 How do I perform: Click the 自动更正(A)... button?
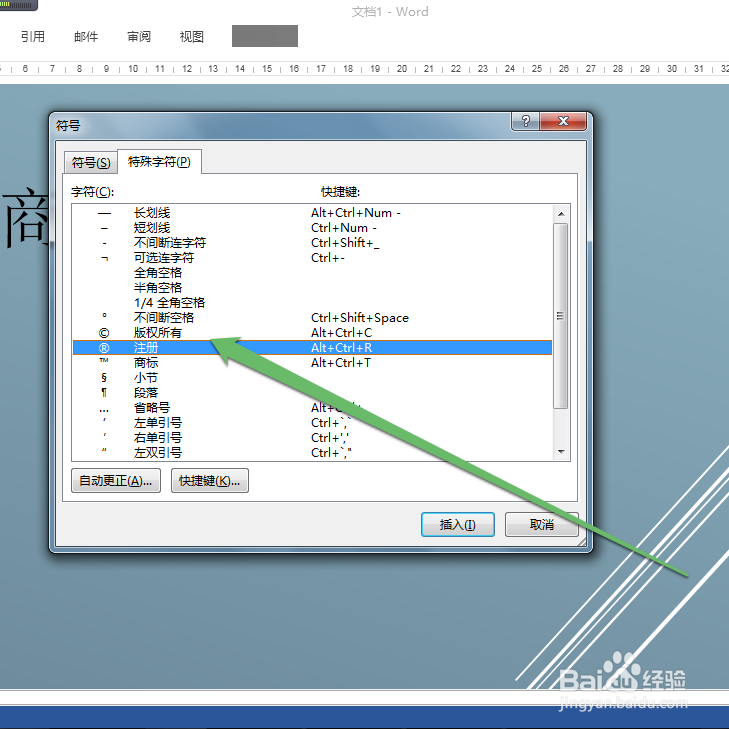point(116,481)
